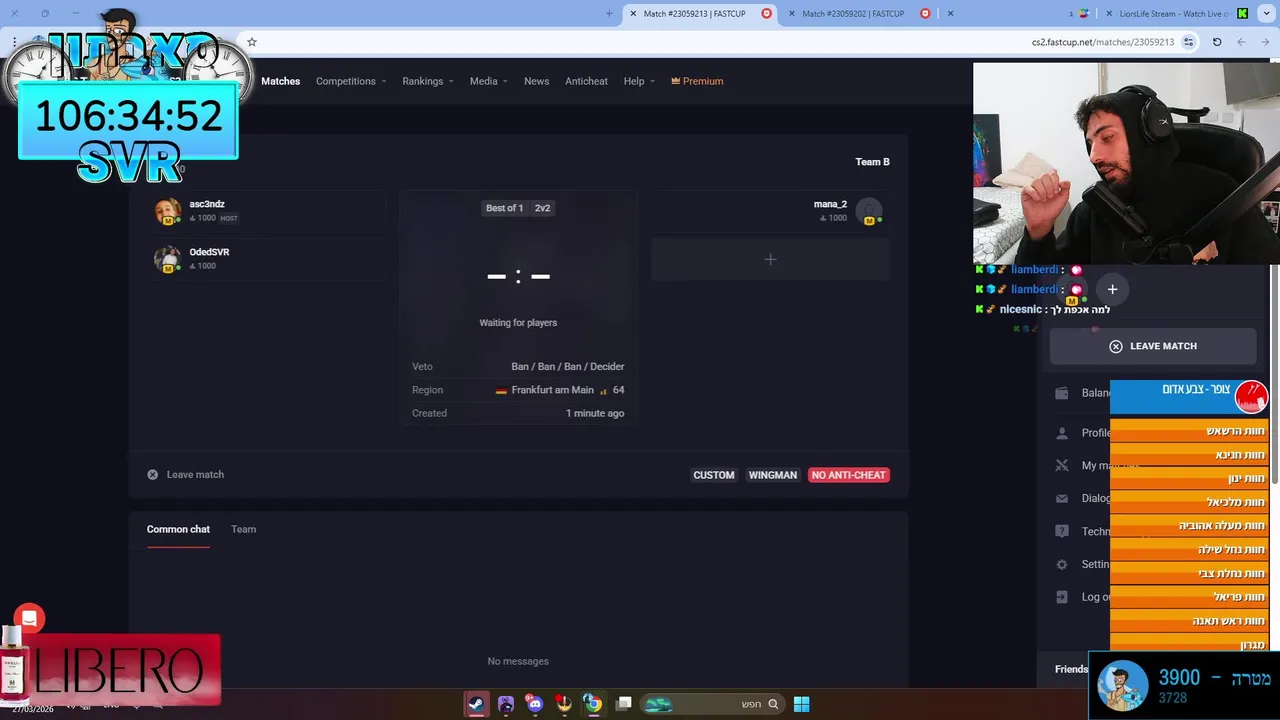Open the Tech support question-mark icon
The width and height of the screenshot is (1280, 720).
click(1062, 531)
